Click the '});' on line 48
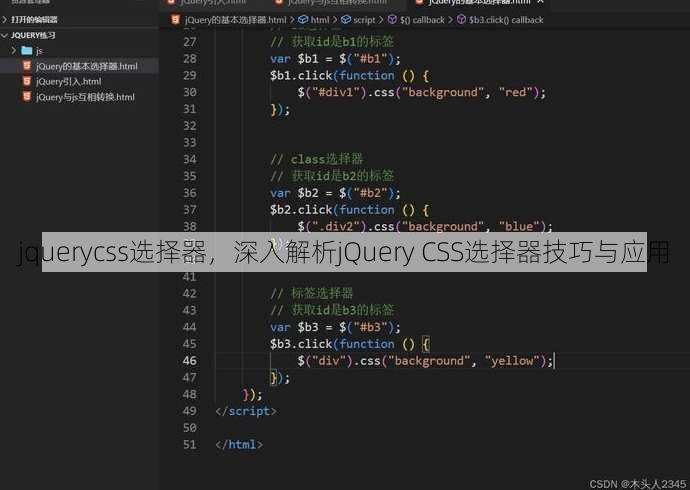Viewport: 690px width, 490px height. (x=253, y=395)
